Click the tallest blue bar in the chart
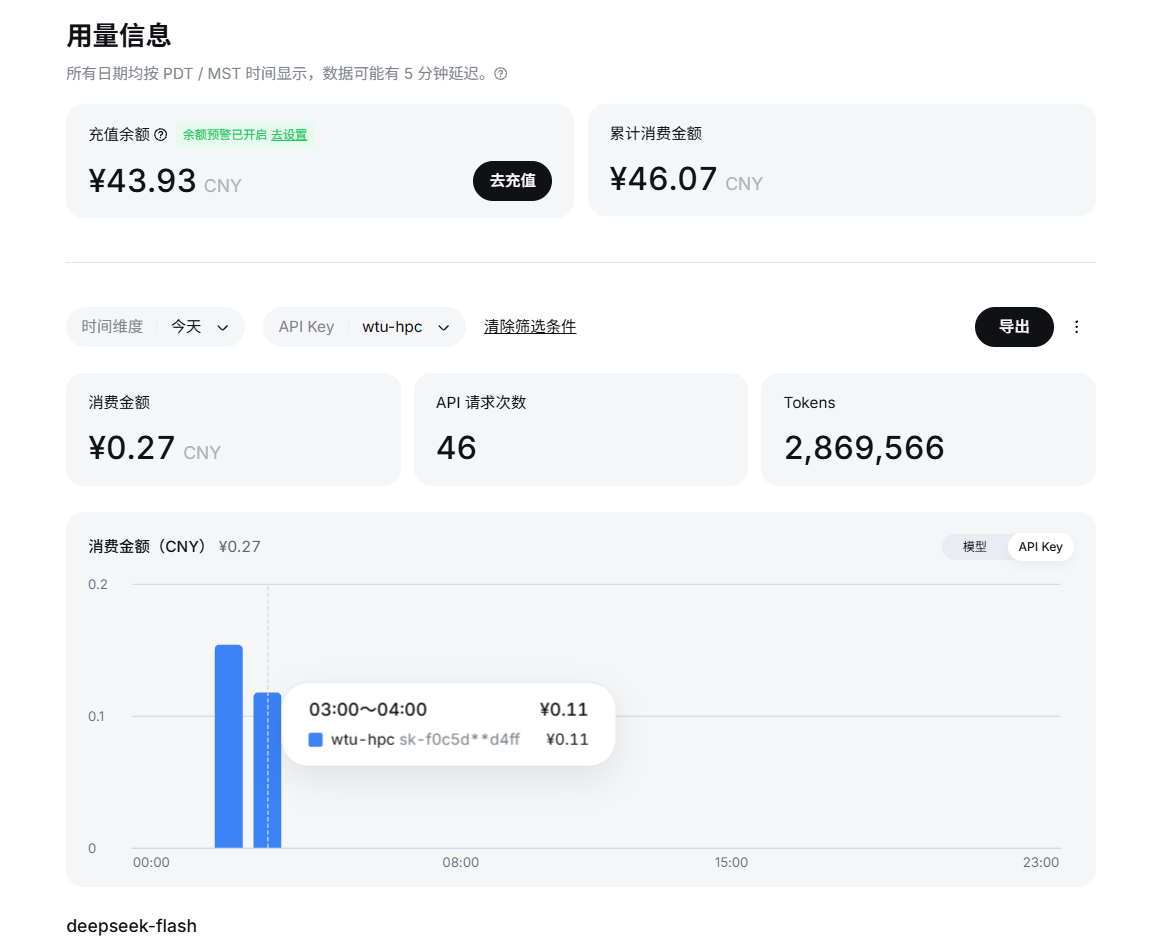Screen dimensions: 1155x950 228,746
